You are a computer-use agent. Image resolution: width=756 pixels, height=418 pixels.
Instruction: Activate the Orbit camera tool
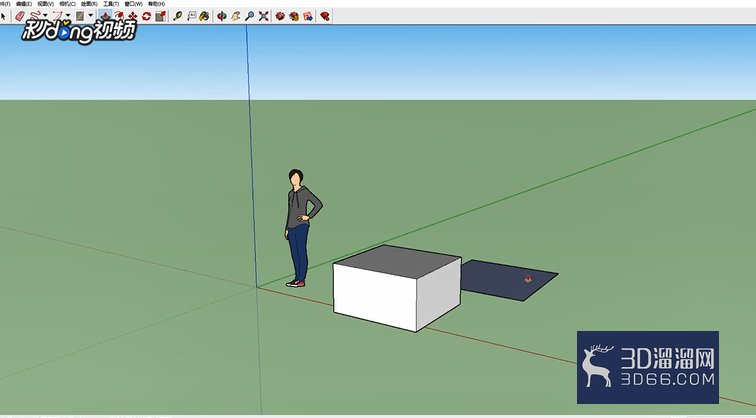(222, 16)
